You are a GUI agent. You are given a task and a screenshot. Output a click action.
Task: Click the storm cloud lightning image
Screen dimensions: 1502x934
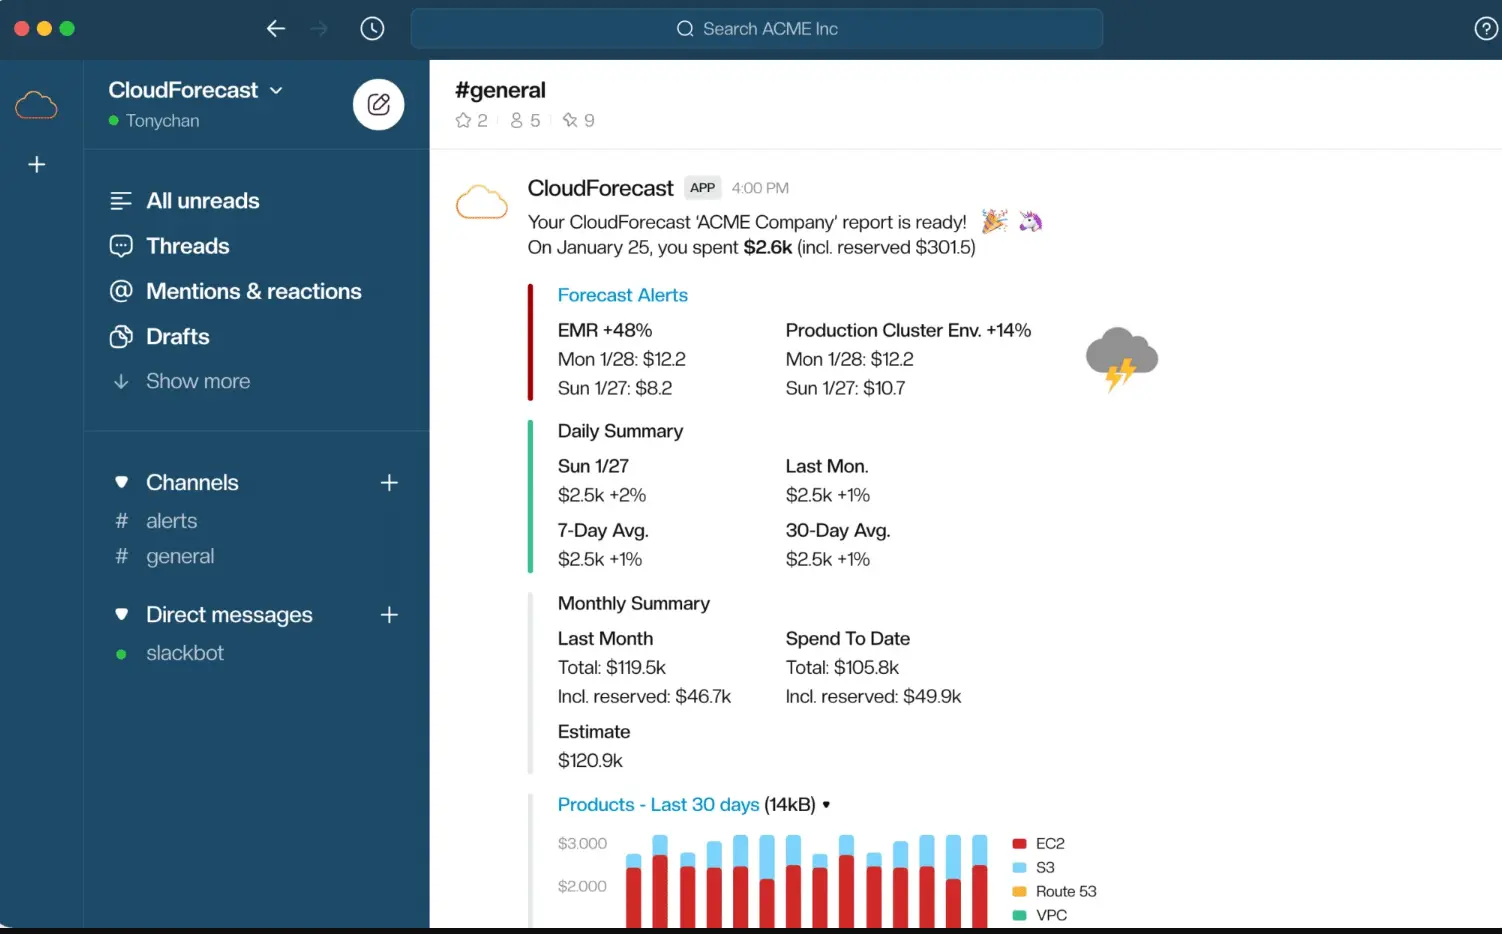pos(1122,359)
